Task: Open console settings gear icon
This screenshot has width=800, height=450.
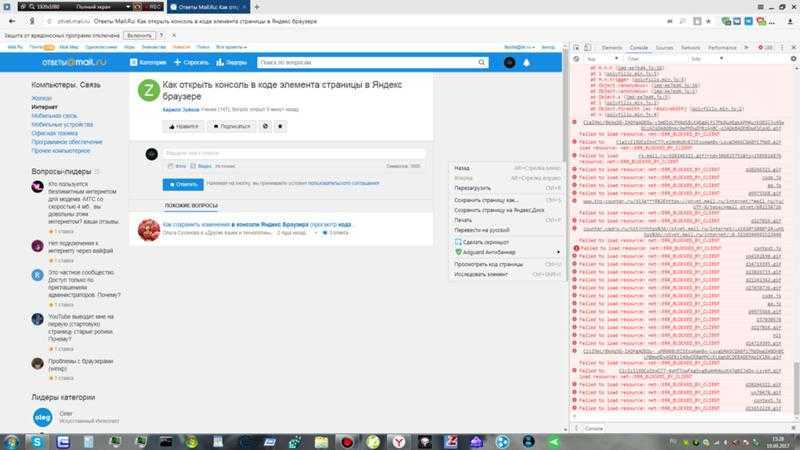Action: 793,59
